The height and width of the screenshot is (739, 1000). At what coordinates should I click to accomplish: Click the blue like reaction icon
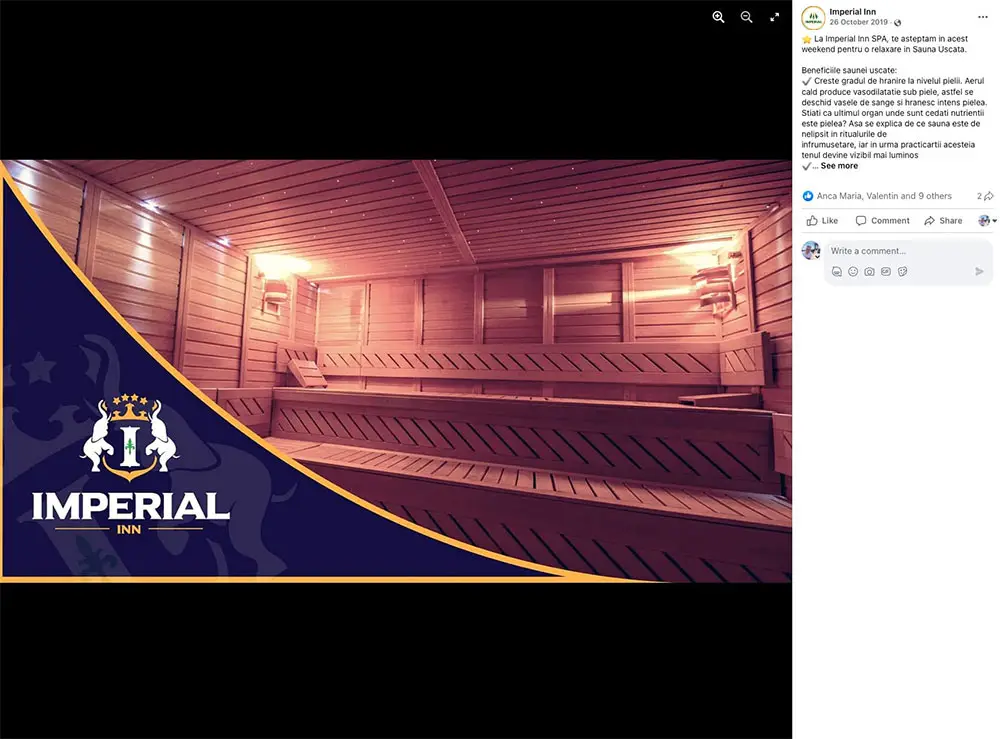(x=808, y=196)
